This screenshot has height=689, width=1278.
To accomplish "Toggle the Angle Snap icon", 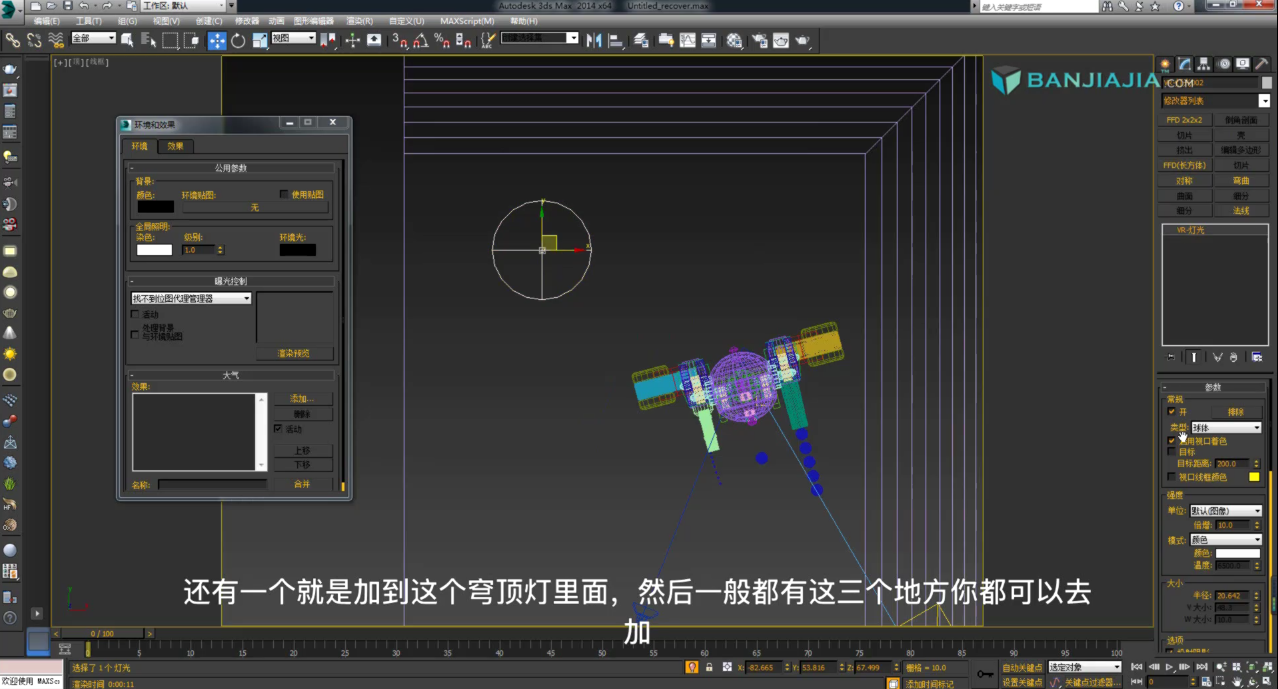I will pos(420,40).
